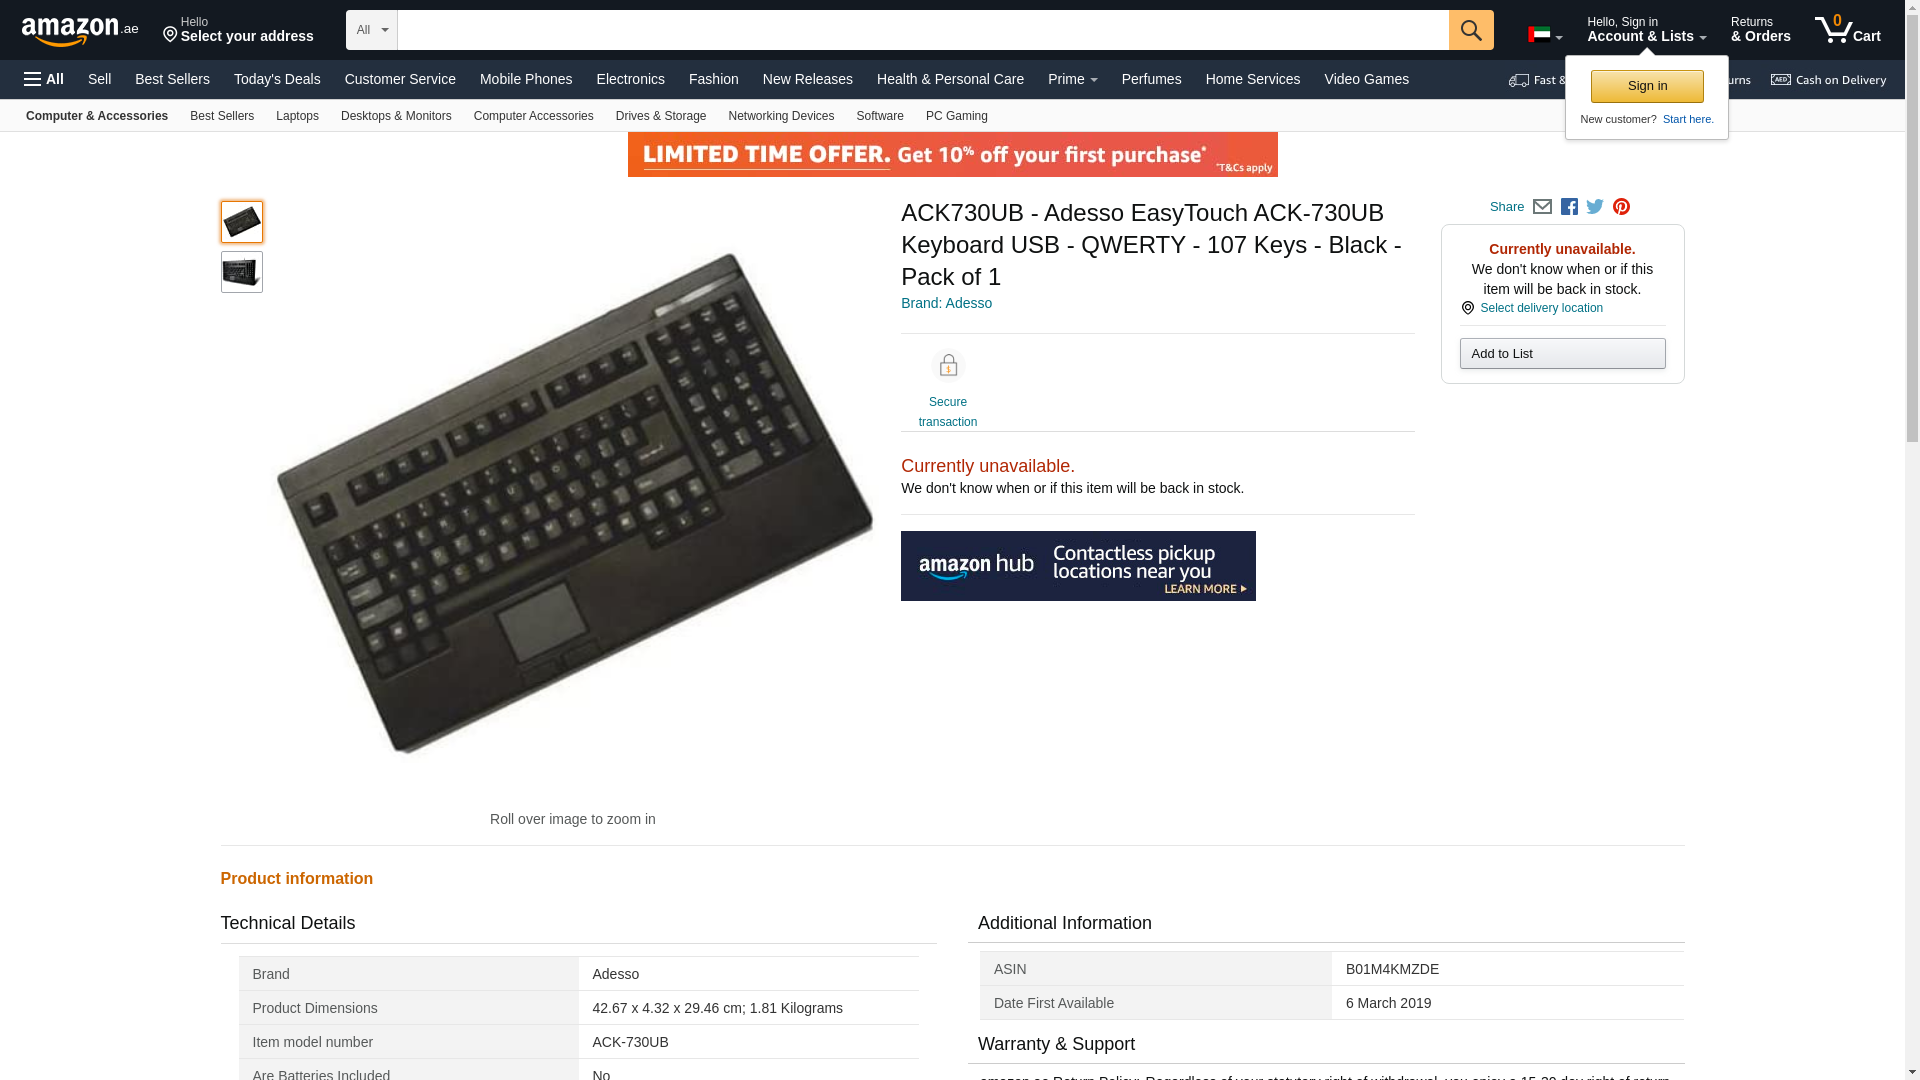Expand the Account & Lists menu
Image resolution: width=1920 pixels, height=1080 pixels.
point(1646,30)
